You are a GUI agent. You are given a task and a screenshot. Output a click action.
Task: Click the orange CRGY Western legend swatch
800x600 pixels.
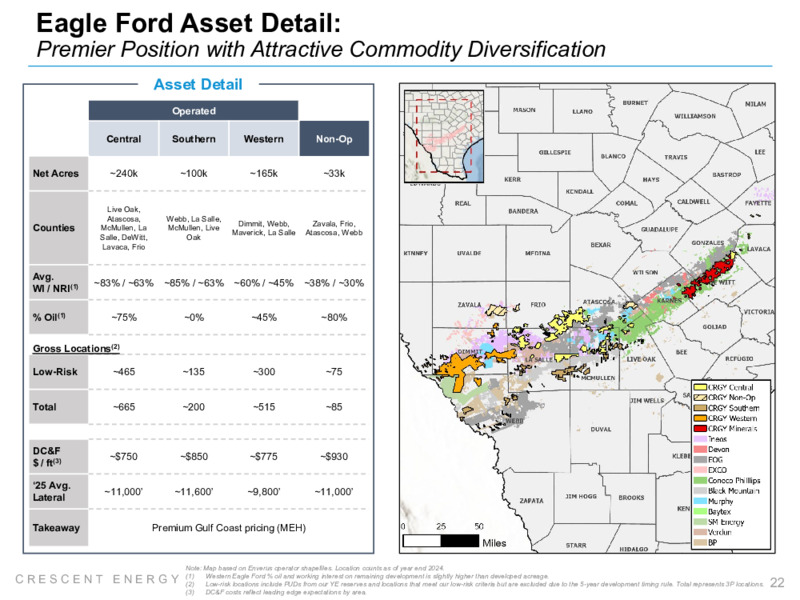[700, 418]
